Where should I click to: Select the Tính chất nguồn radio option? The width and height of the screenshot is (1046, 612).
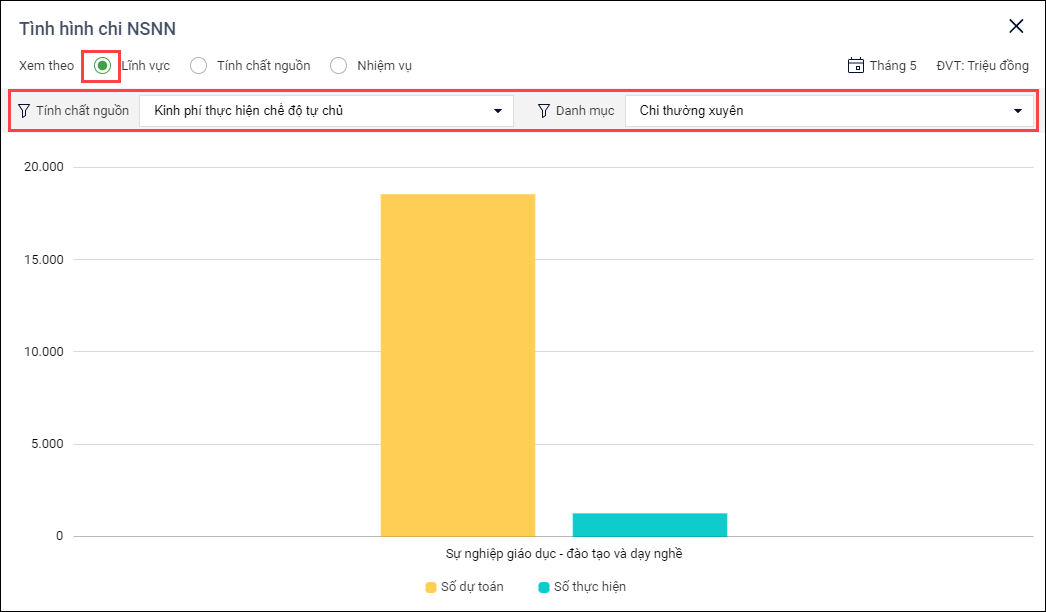coord(199,66)
